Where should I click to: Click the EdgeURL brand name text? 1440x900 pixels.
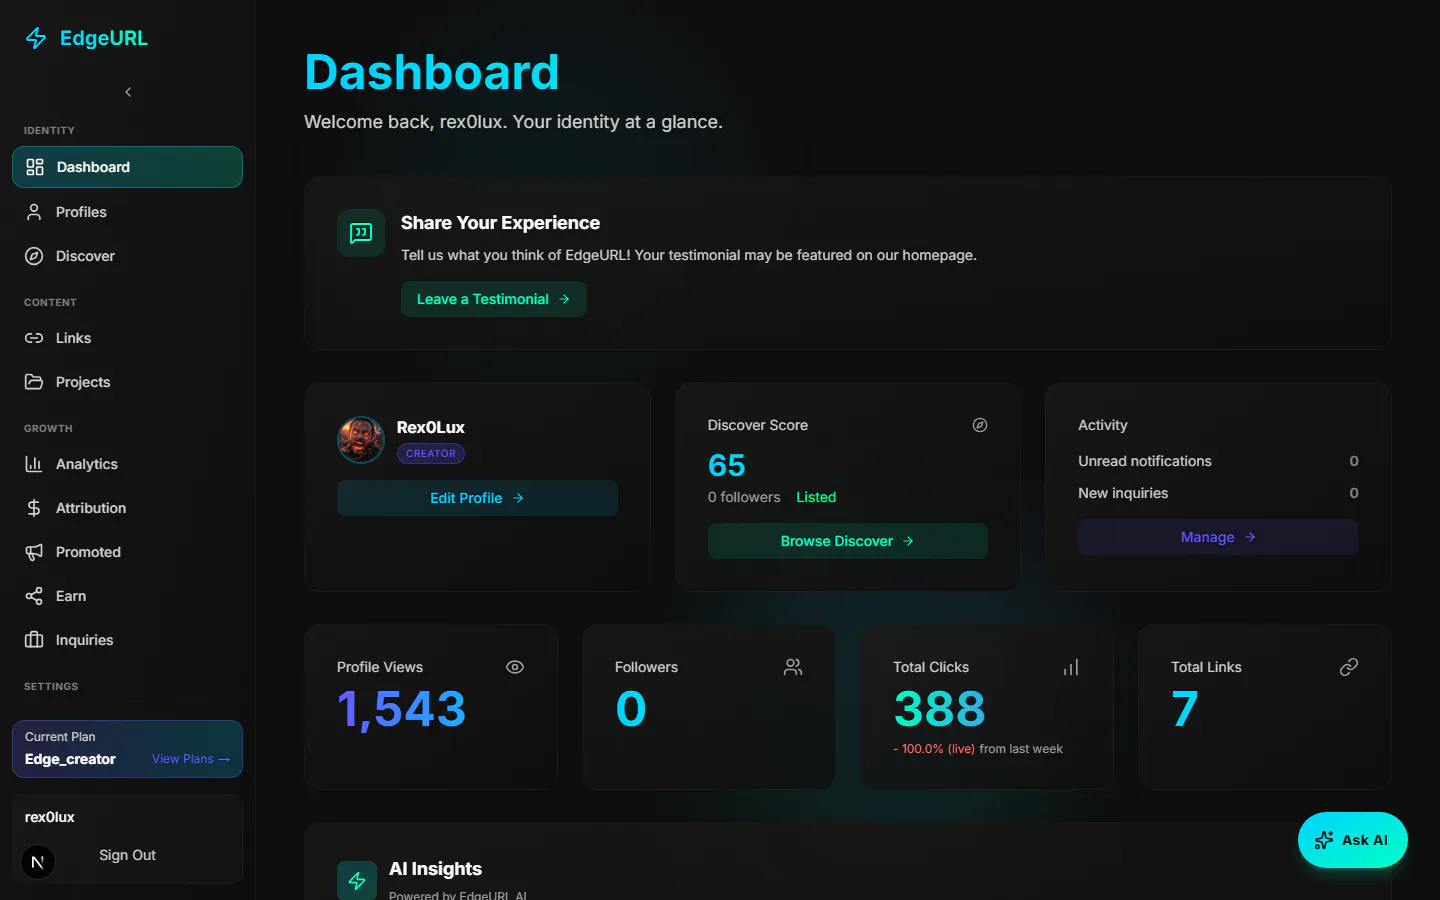tap(104, 38)
